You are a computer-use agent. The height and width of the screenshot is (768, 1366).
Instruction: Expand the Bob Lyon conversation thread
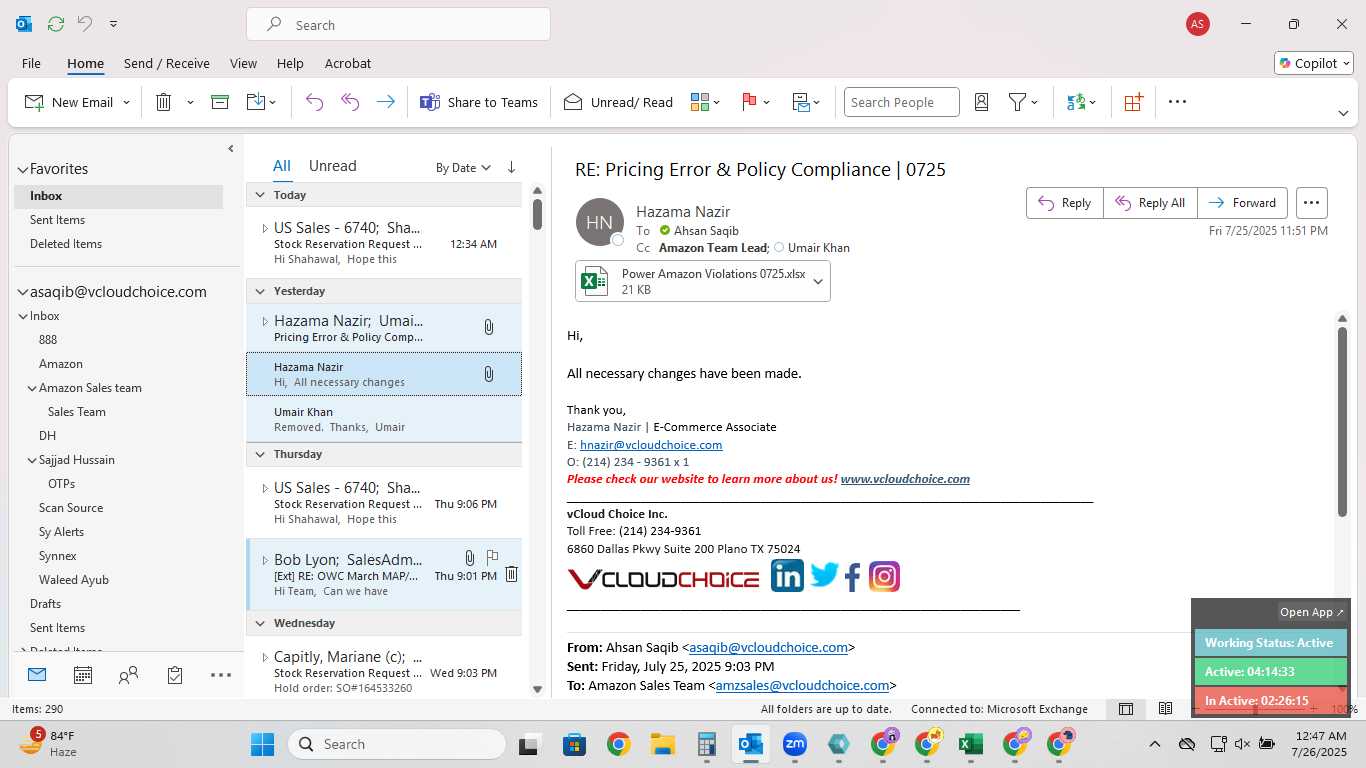pyautogui.click(x=265, y=560)
